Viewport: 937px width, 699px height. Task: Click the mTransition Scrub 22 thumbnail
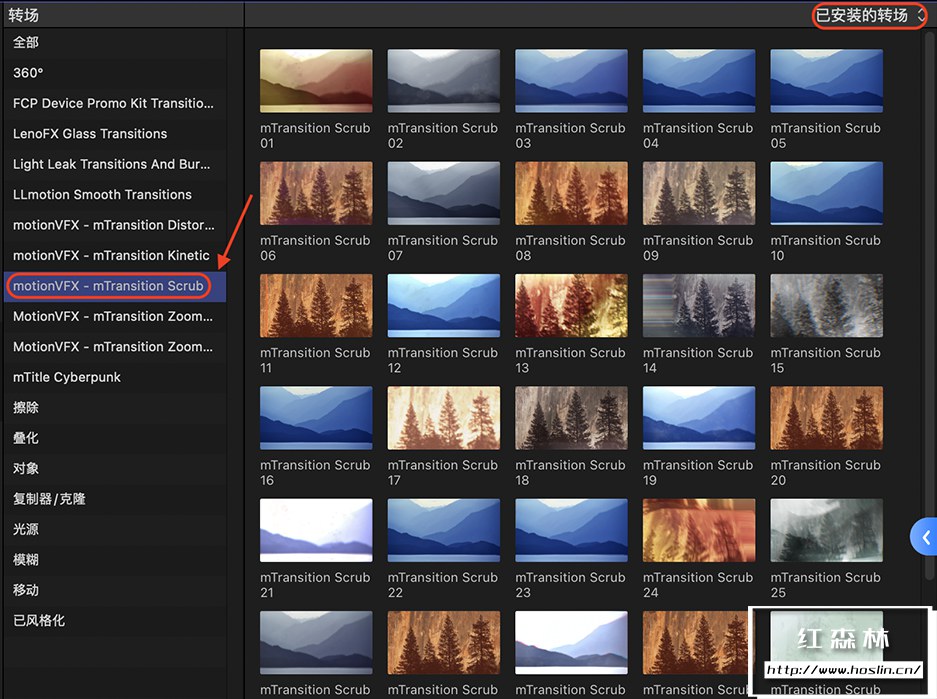pyautogui.click(x=443, y=530)
